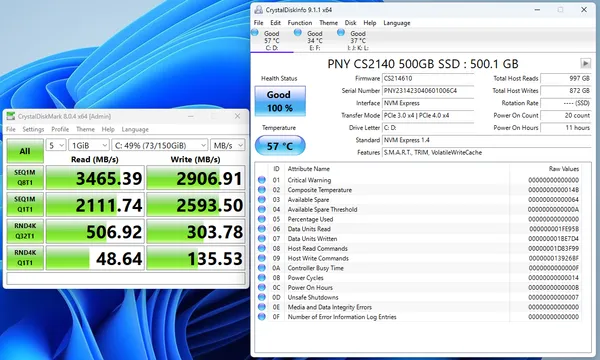
Task: Open the Profile menu in CrystalDiskMark
Action: [60, 129]
